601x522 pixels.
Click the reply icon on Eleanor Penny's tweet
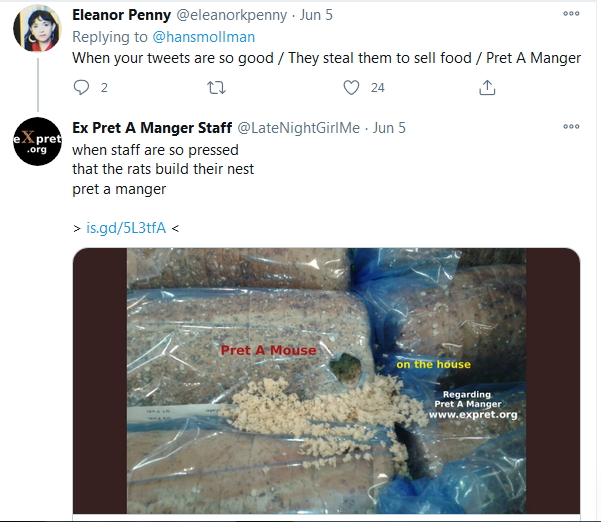[x=82, y=88]
